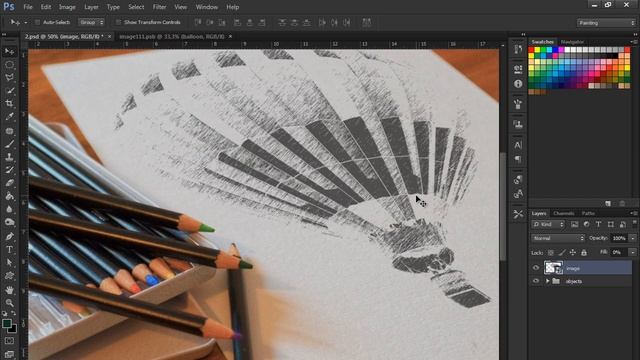The height and width of the screenshot is (360, 640).
Task: Select the Horizontal Type tool
Action: 9,249
